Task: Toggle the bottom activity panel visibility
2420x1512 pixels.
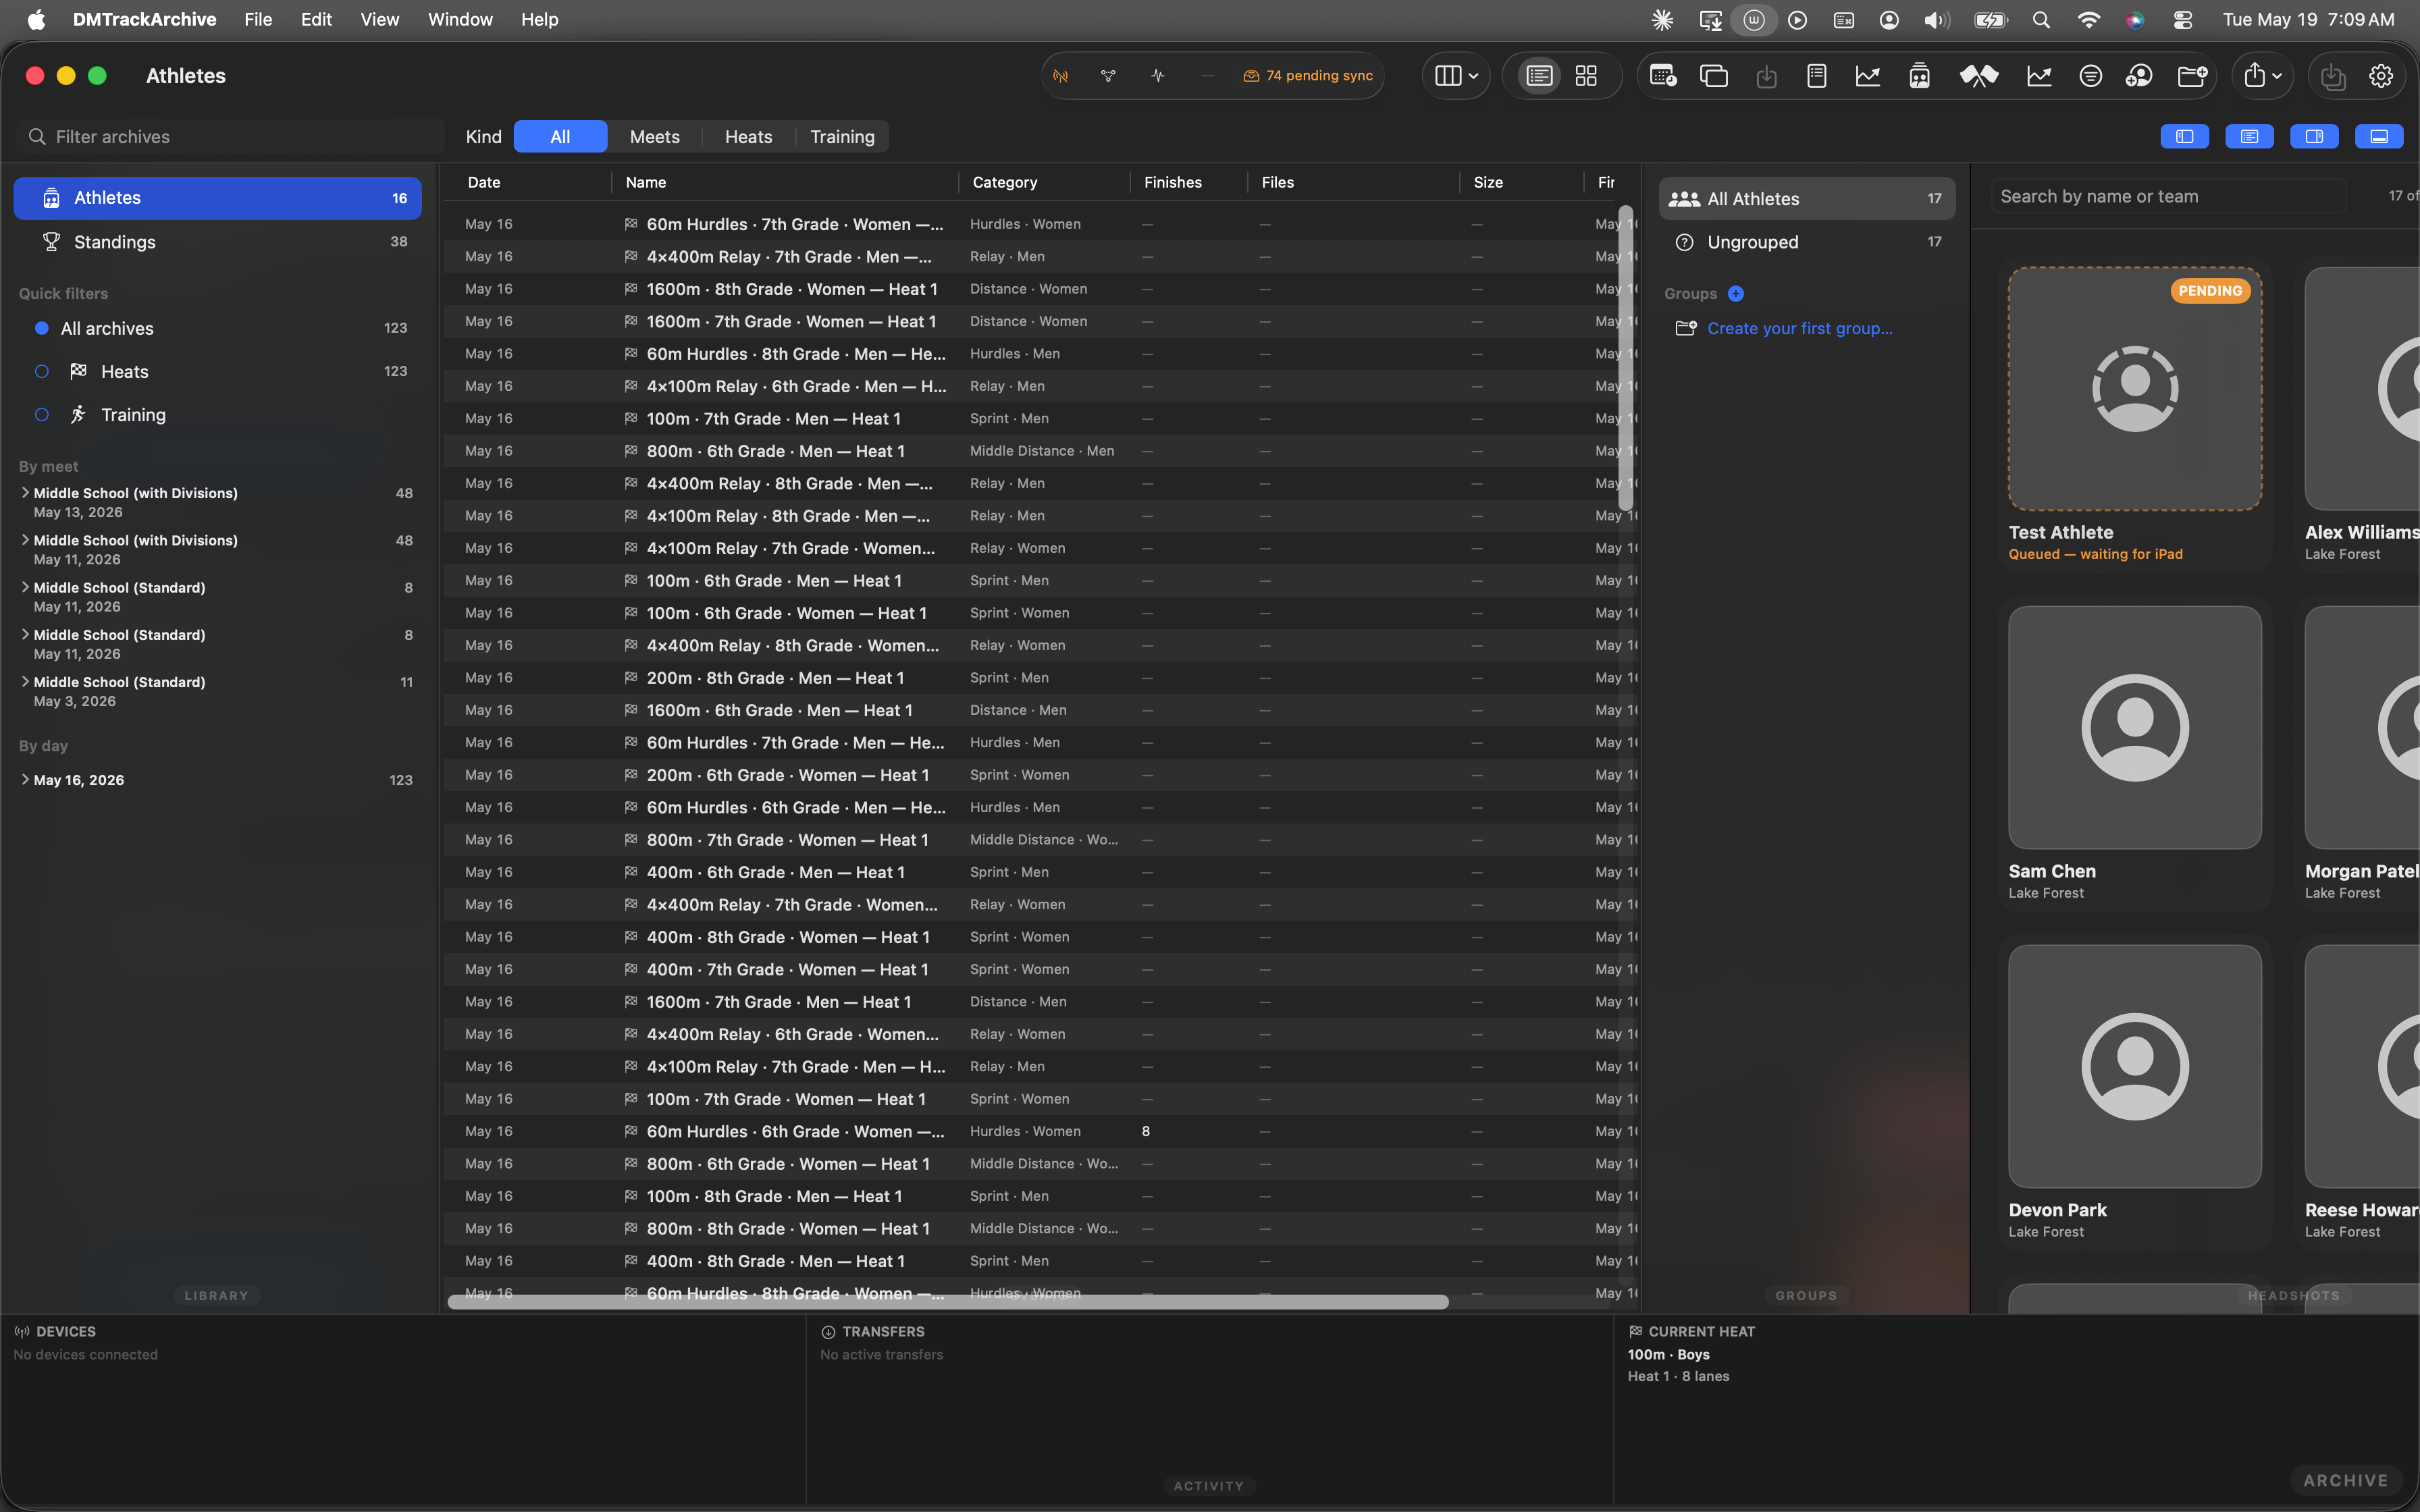Action: tap(2379, 137)
